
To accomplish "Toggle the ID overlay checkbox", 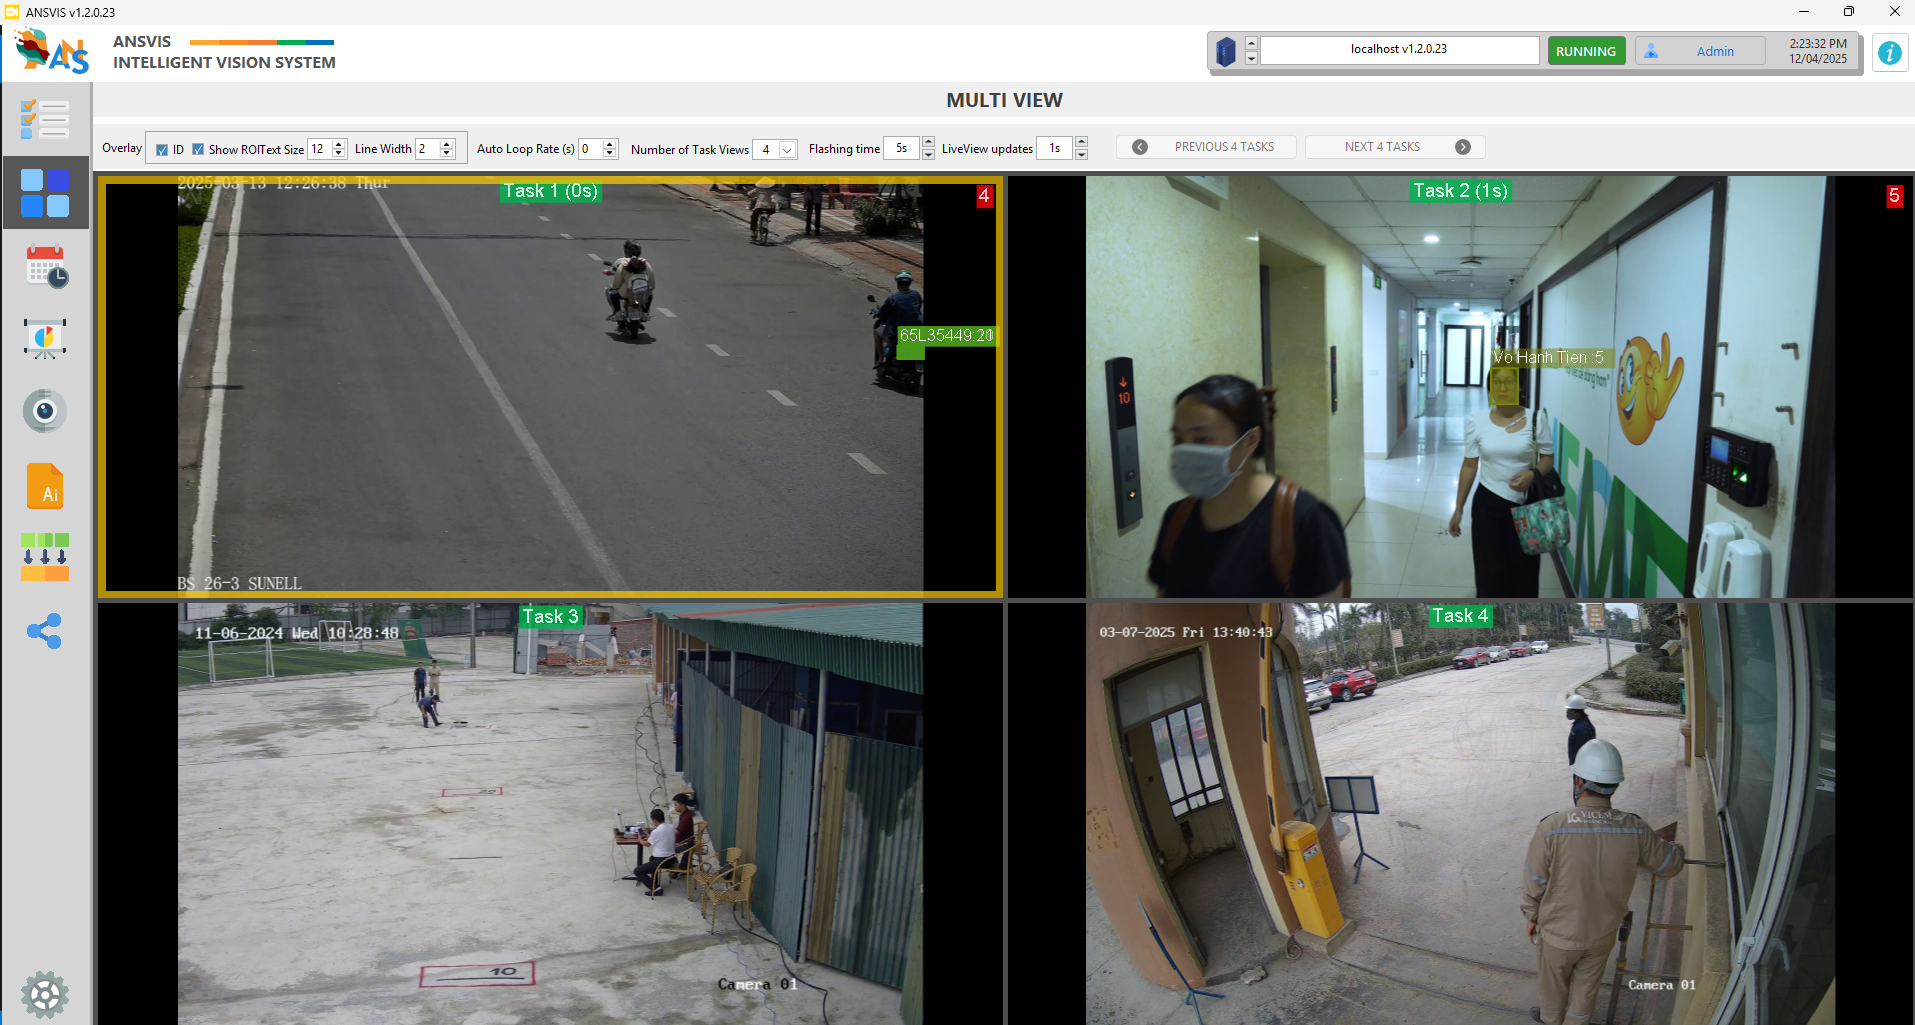I will (162, 150).
